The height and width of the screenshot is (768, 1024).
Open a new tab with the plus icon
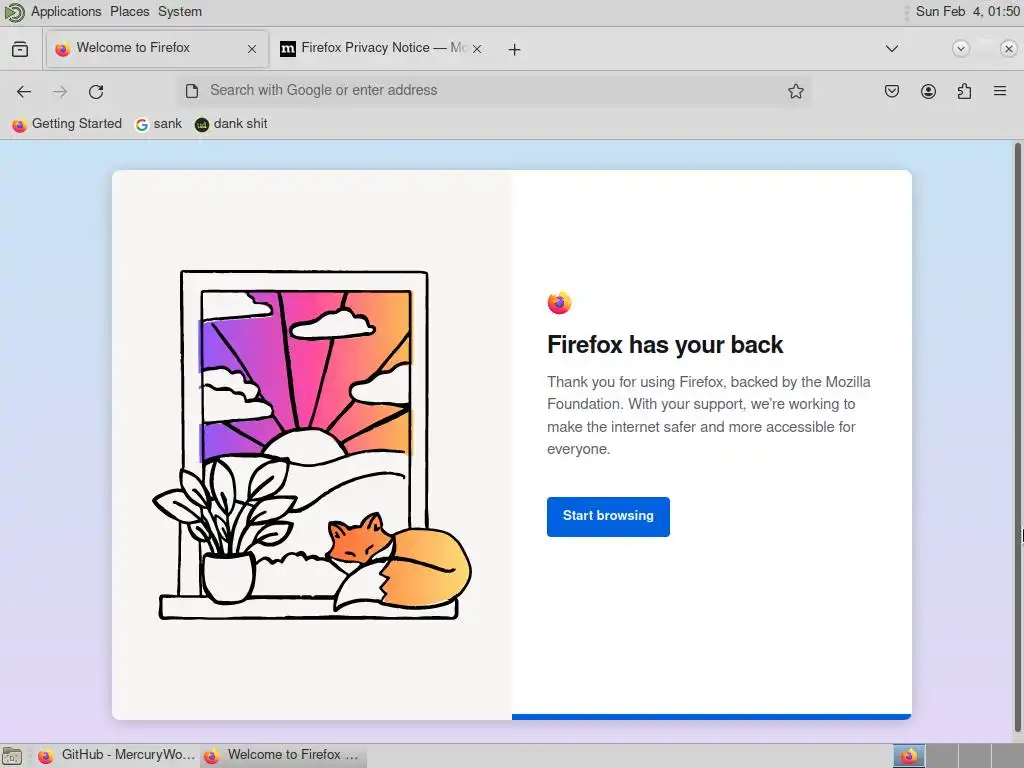(x=514, y=50)
